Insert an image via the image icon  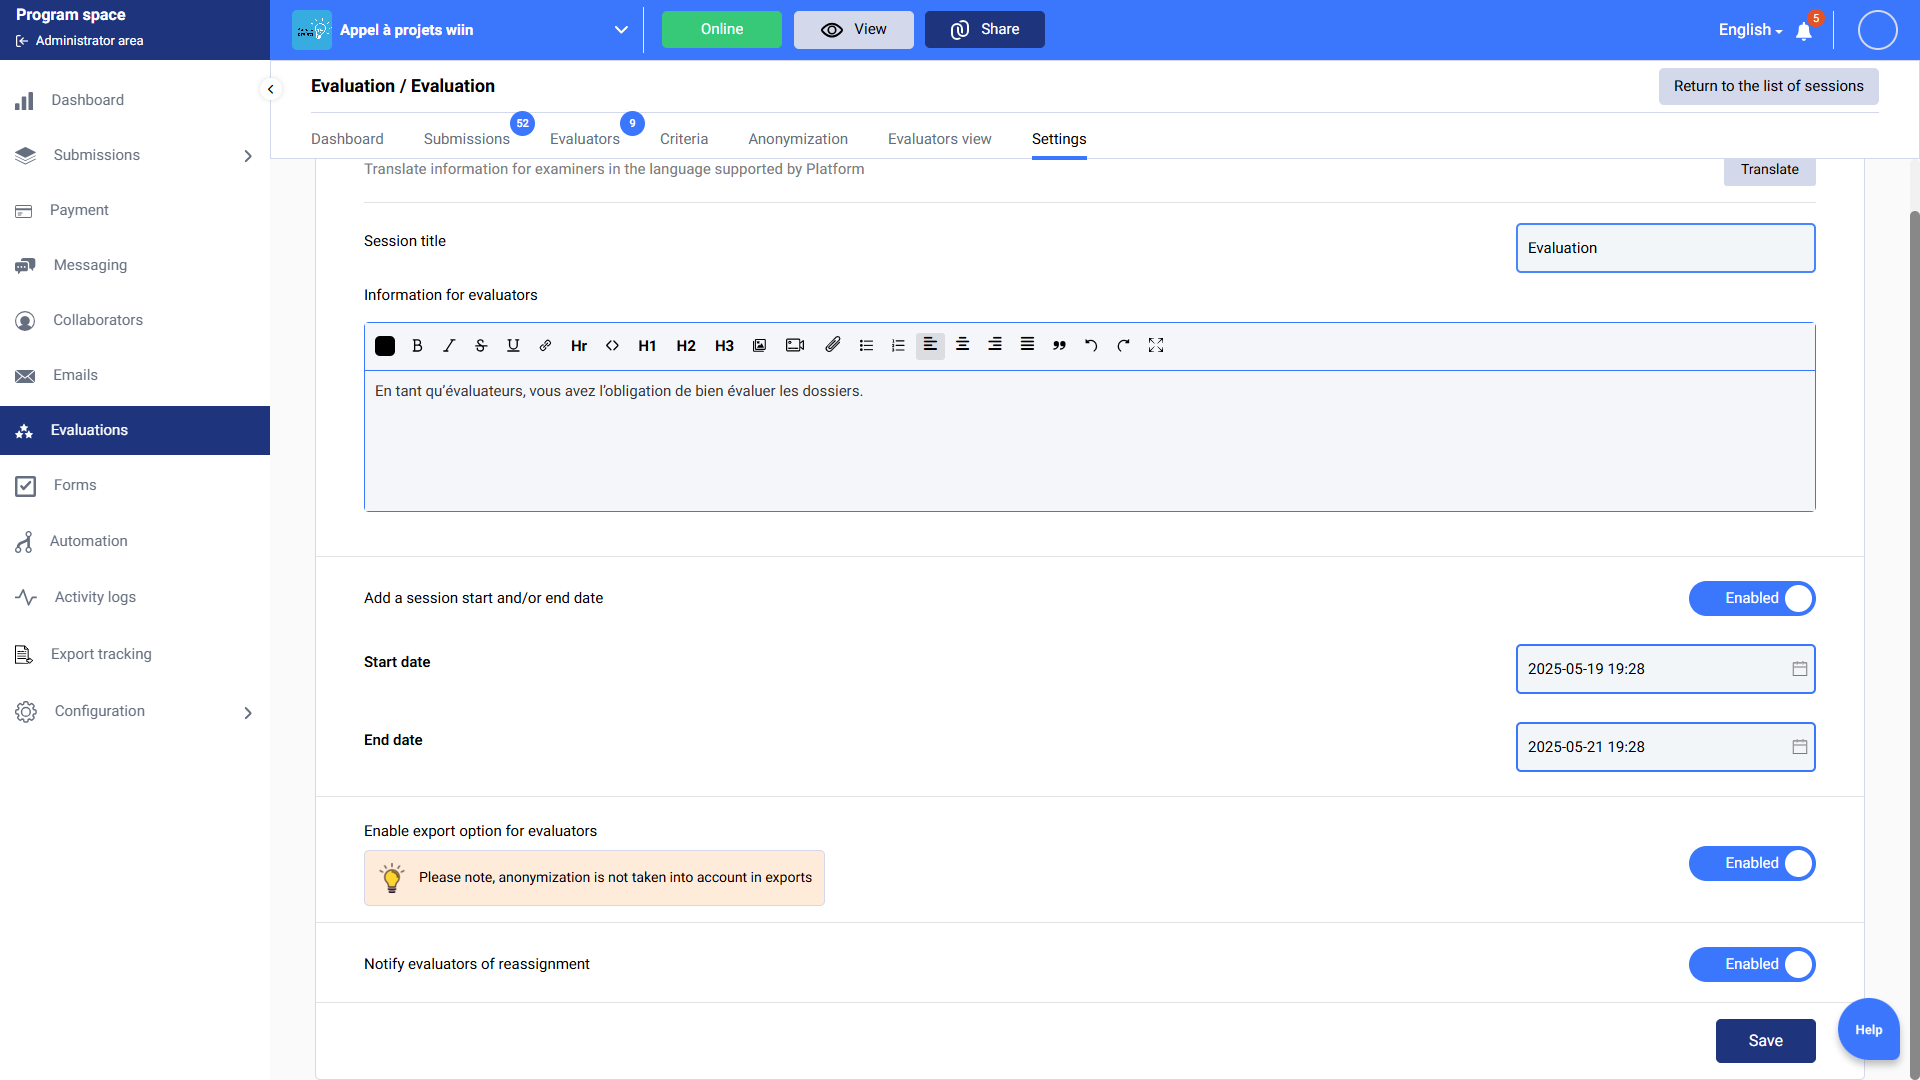tap(760, 345)
